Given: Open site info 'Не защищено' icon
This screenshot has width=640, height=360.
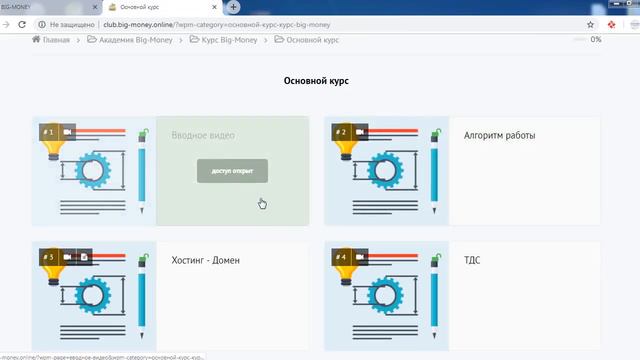Looking at the screenshot, I should pyautogui.click(x=42, y=24).
